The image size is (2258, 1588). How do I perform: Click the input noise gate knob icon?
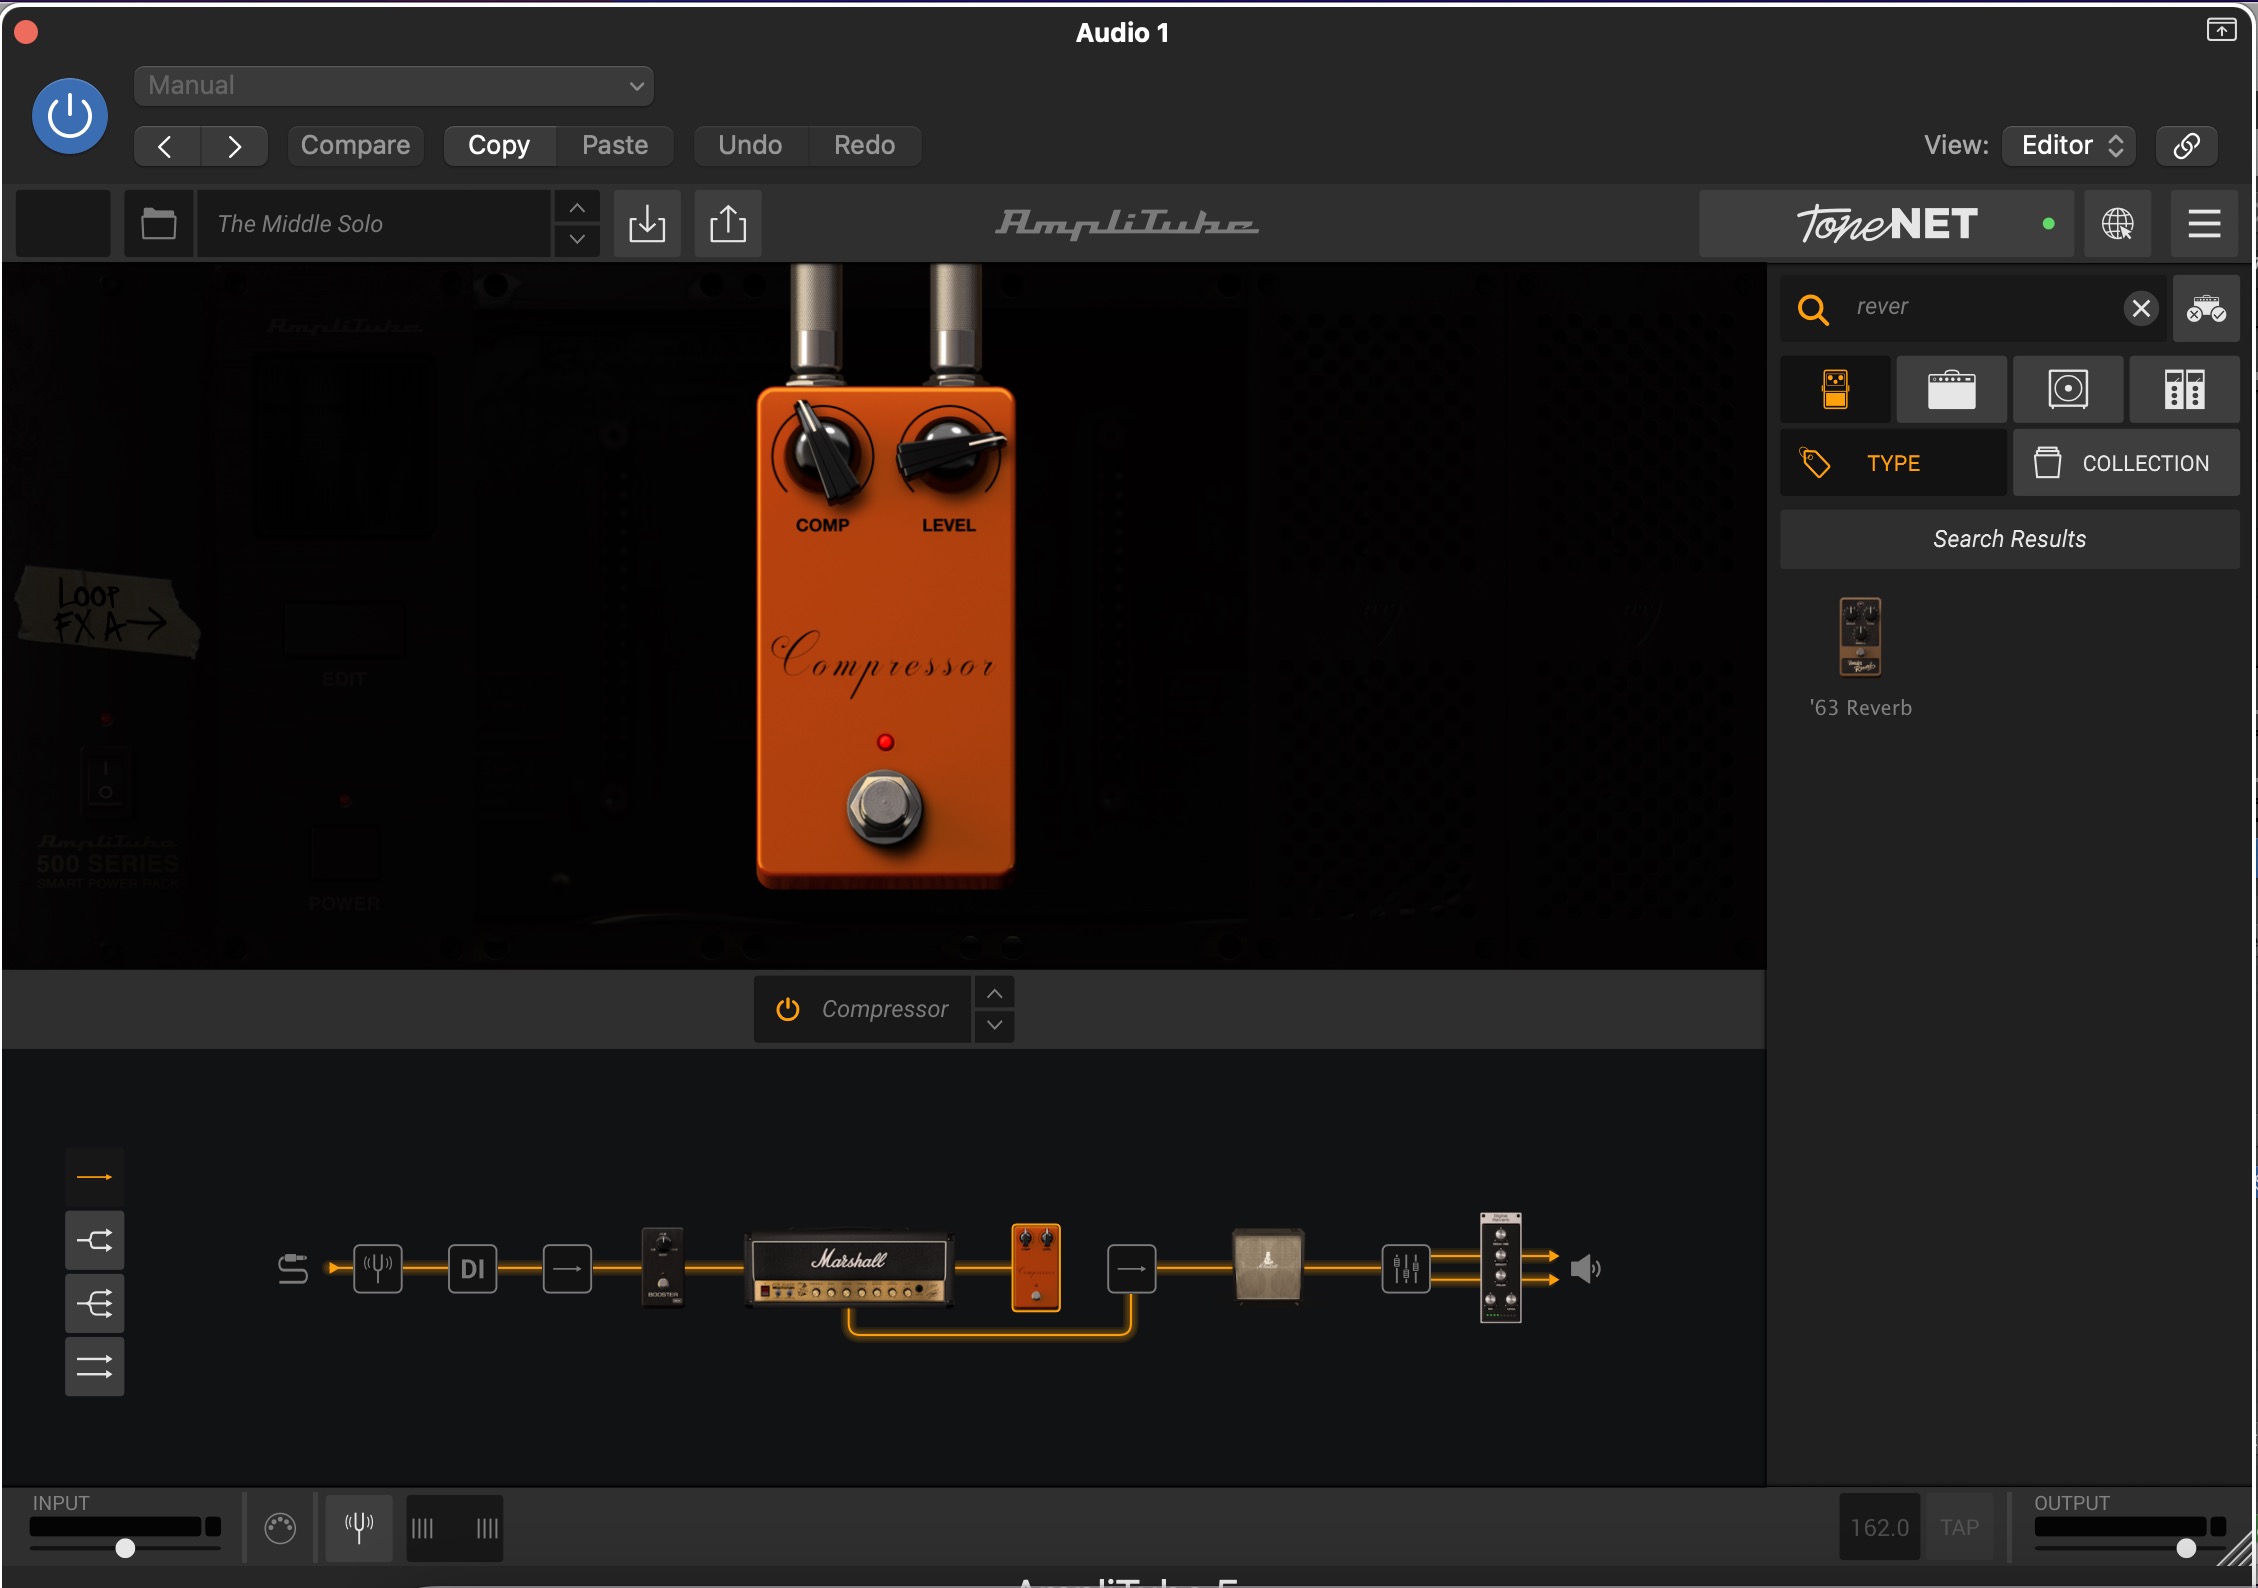[x=280, y=1528]
